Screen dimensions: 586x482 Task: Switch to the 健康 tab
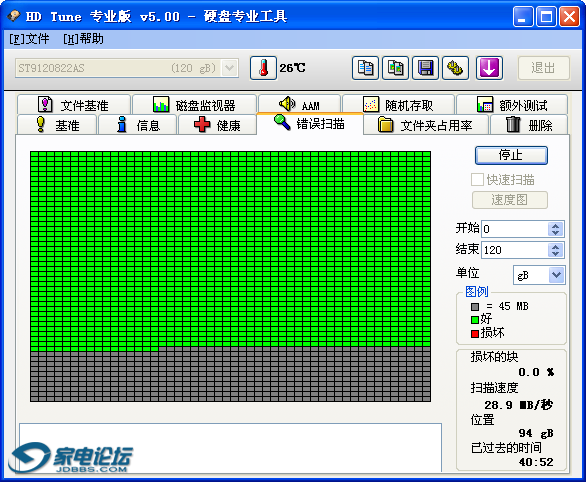(218, 125)
